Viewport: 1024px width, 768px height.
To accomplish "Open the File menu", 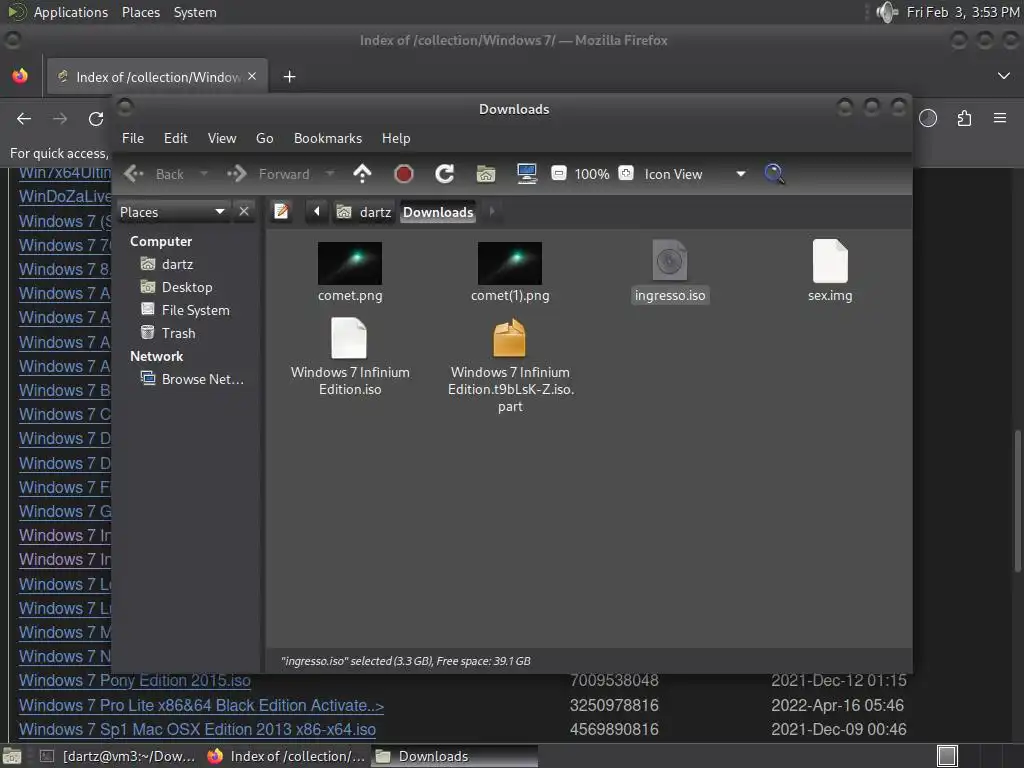I will tap(133, 138).
